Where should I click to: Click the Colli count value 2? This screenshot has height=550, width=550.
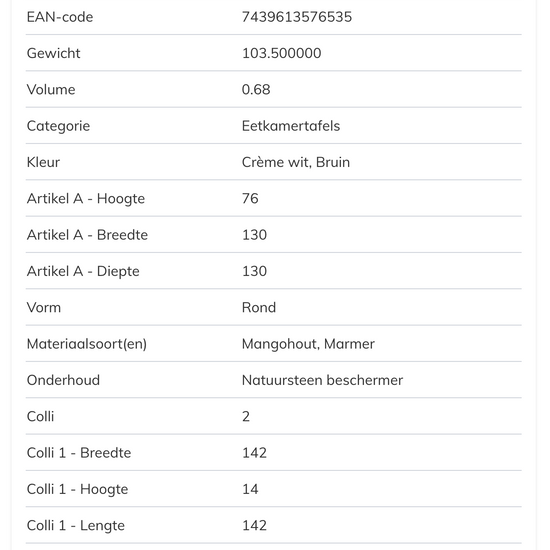(246, 416)
